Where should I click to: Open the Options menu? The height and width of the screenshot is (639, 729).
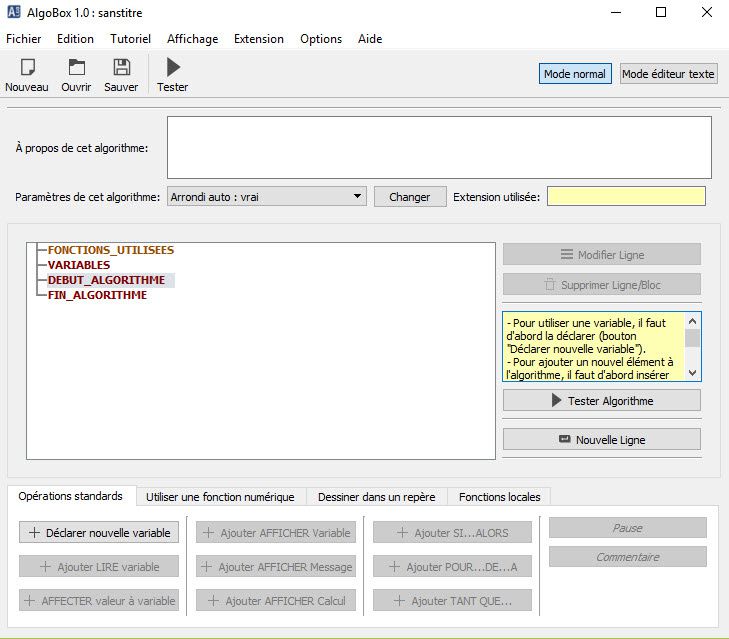tap(321, 39)
